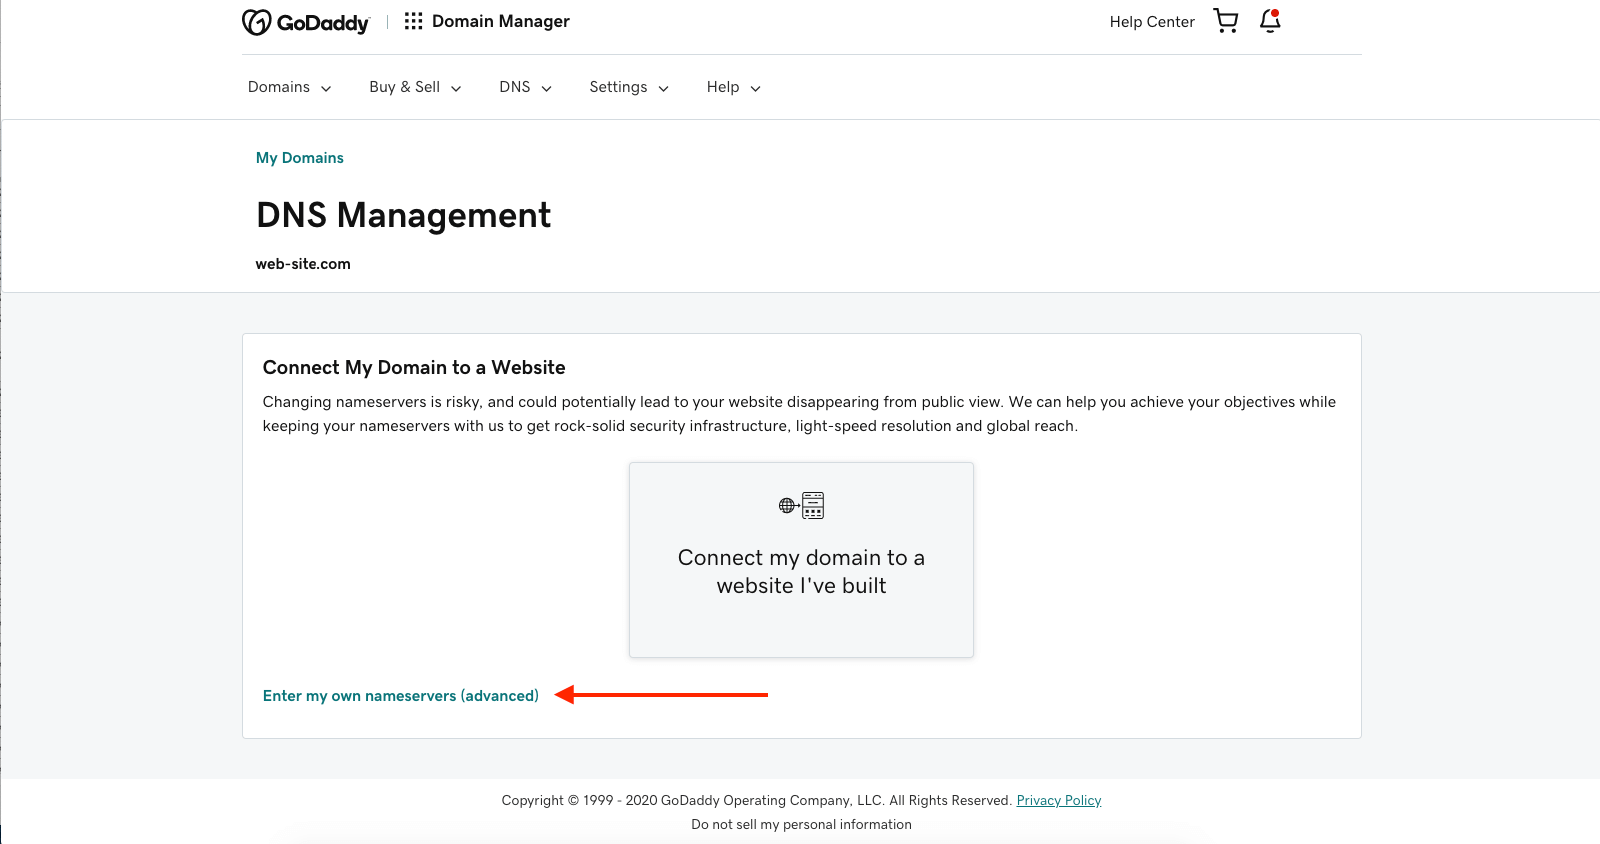View notifications via the bell icon

coord(1270,21)
